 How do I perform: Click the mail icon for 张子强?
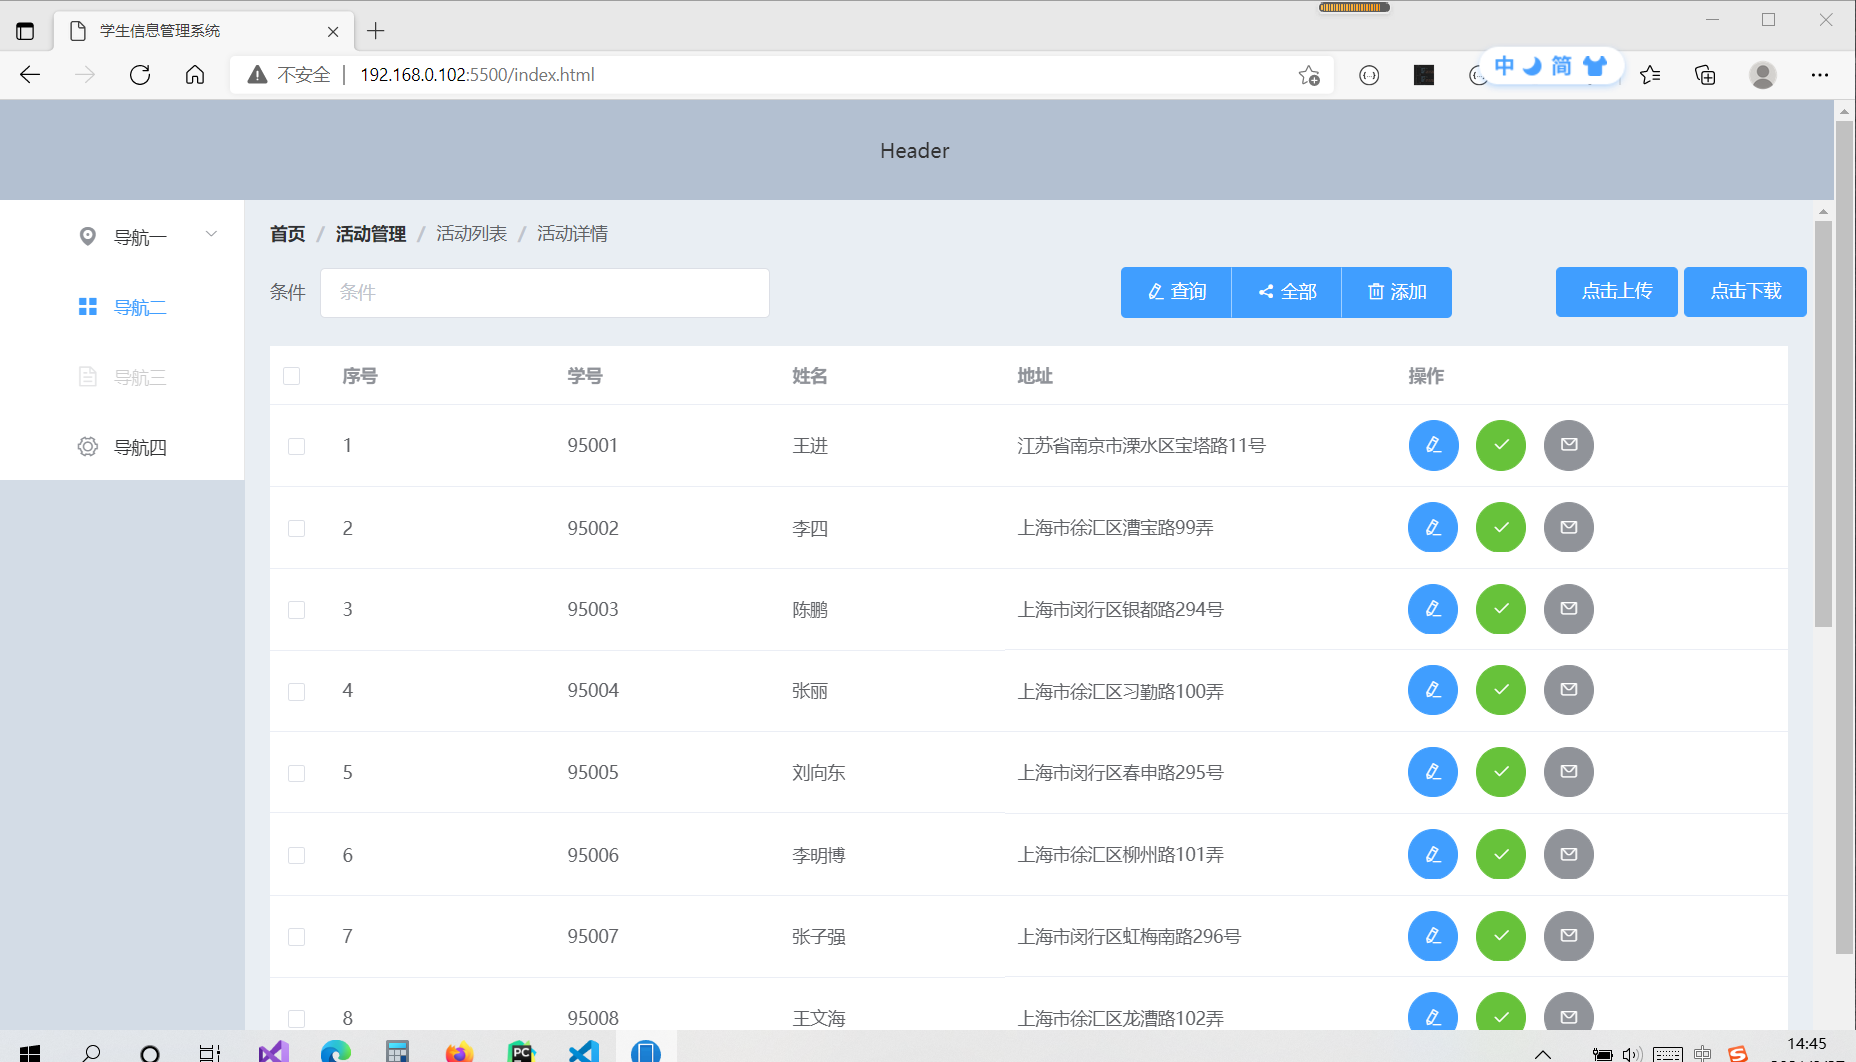point(1569,936)
